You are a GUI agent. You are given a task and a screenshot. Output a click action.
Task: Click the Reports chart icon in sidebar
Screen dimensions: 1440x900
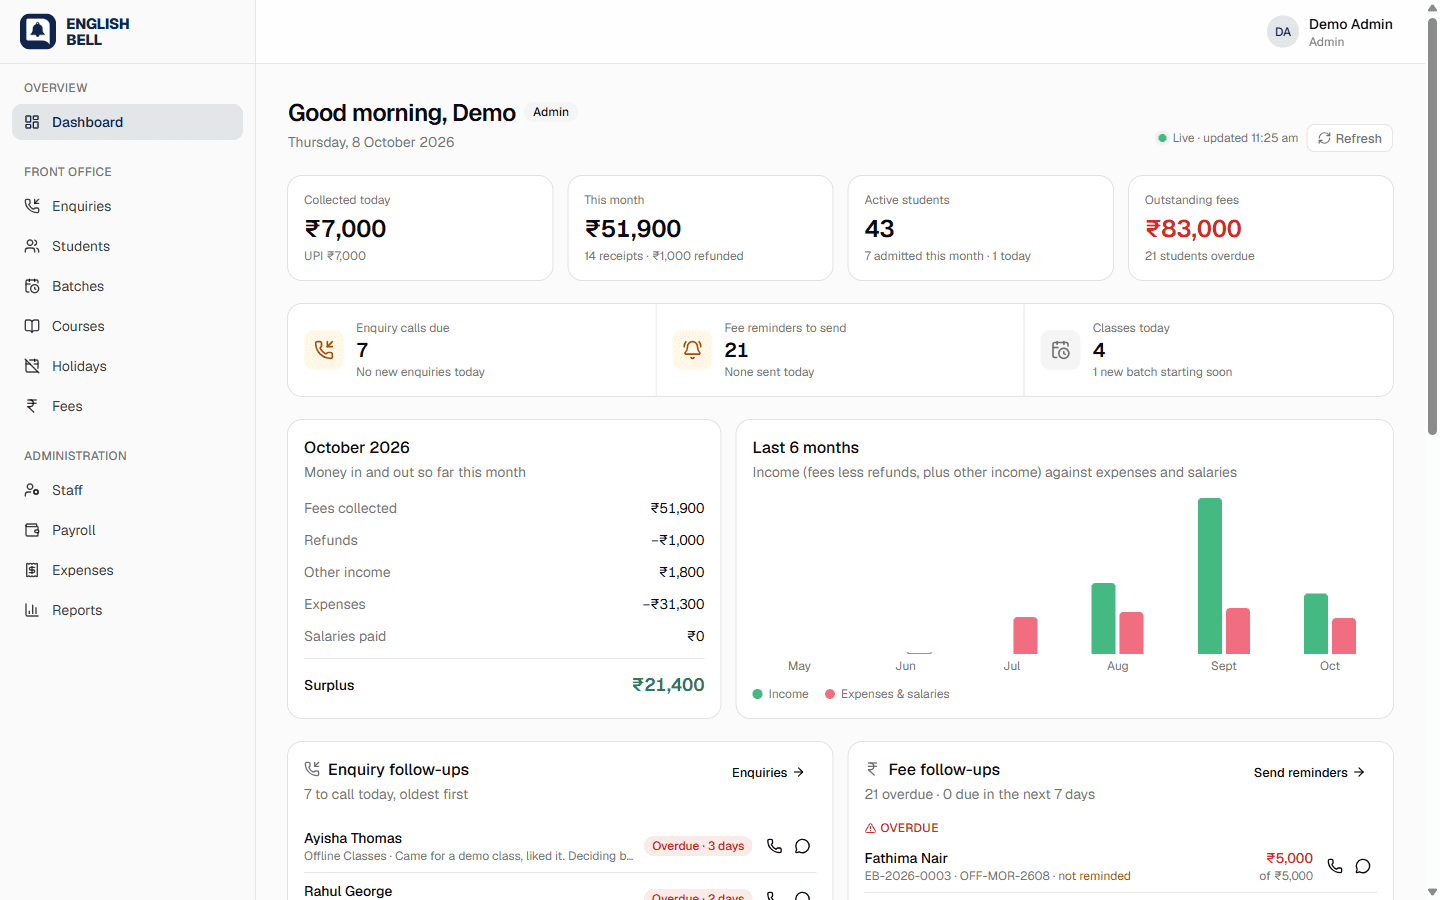click(32, 610)
